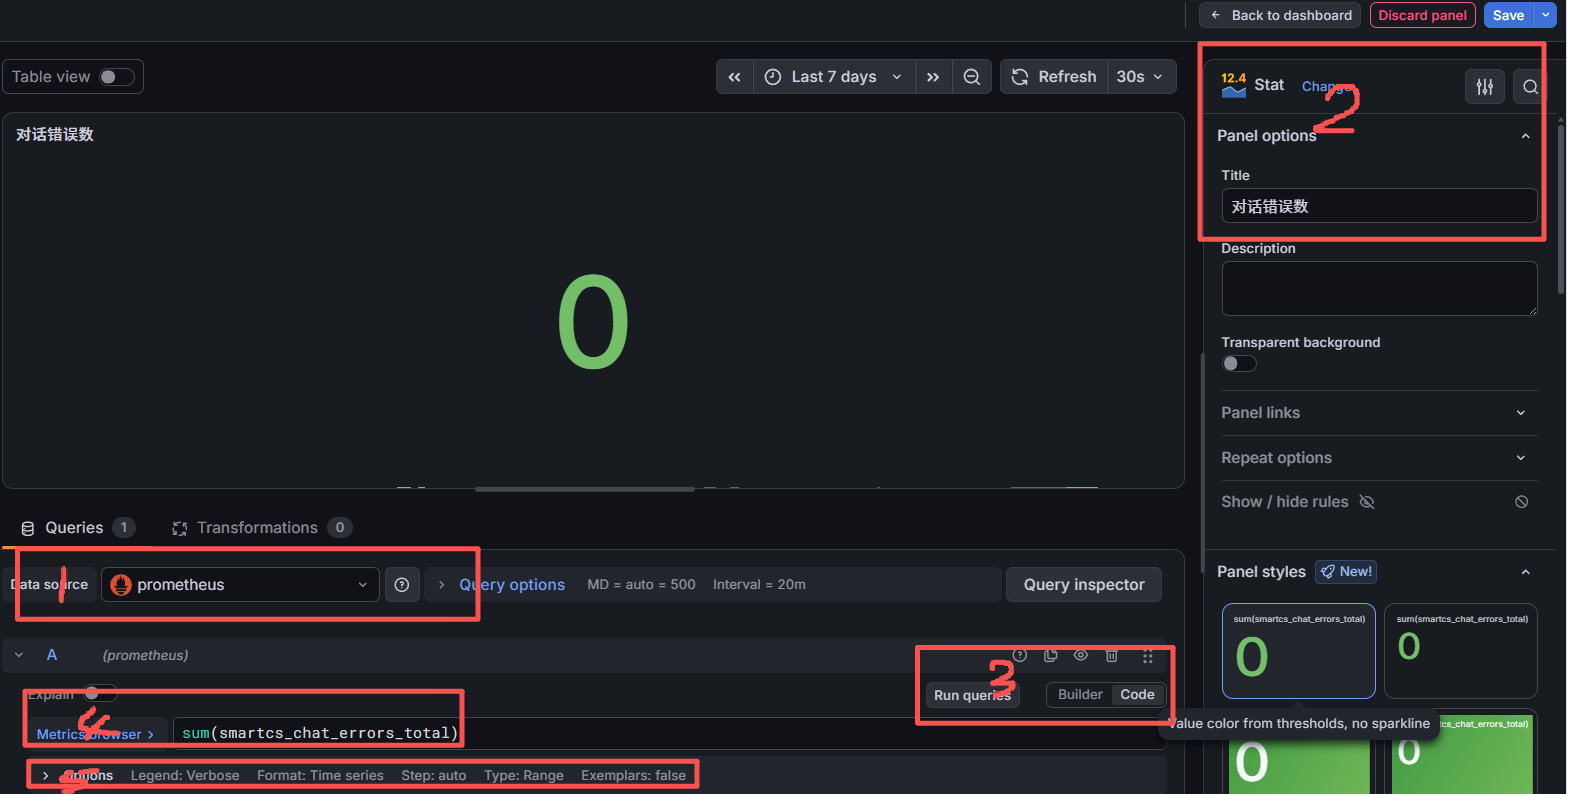
Task: Switch to the Transformations tab
Action: pyautogui.click(x=262, y=528)
